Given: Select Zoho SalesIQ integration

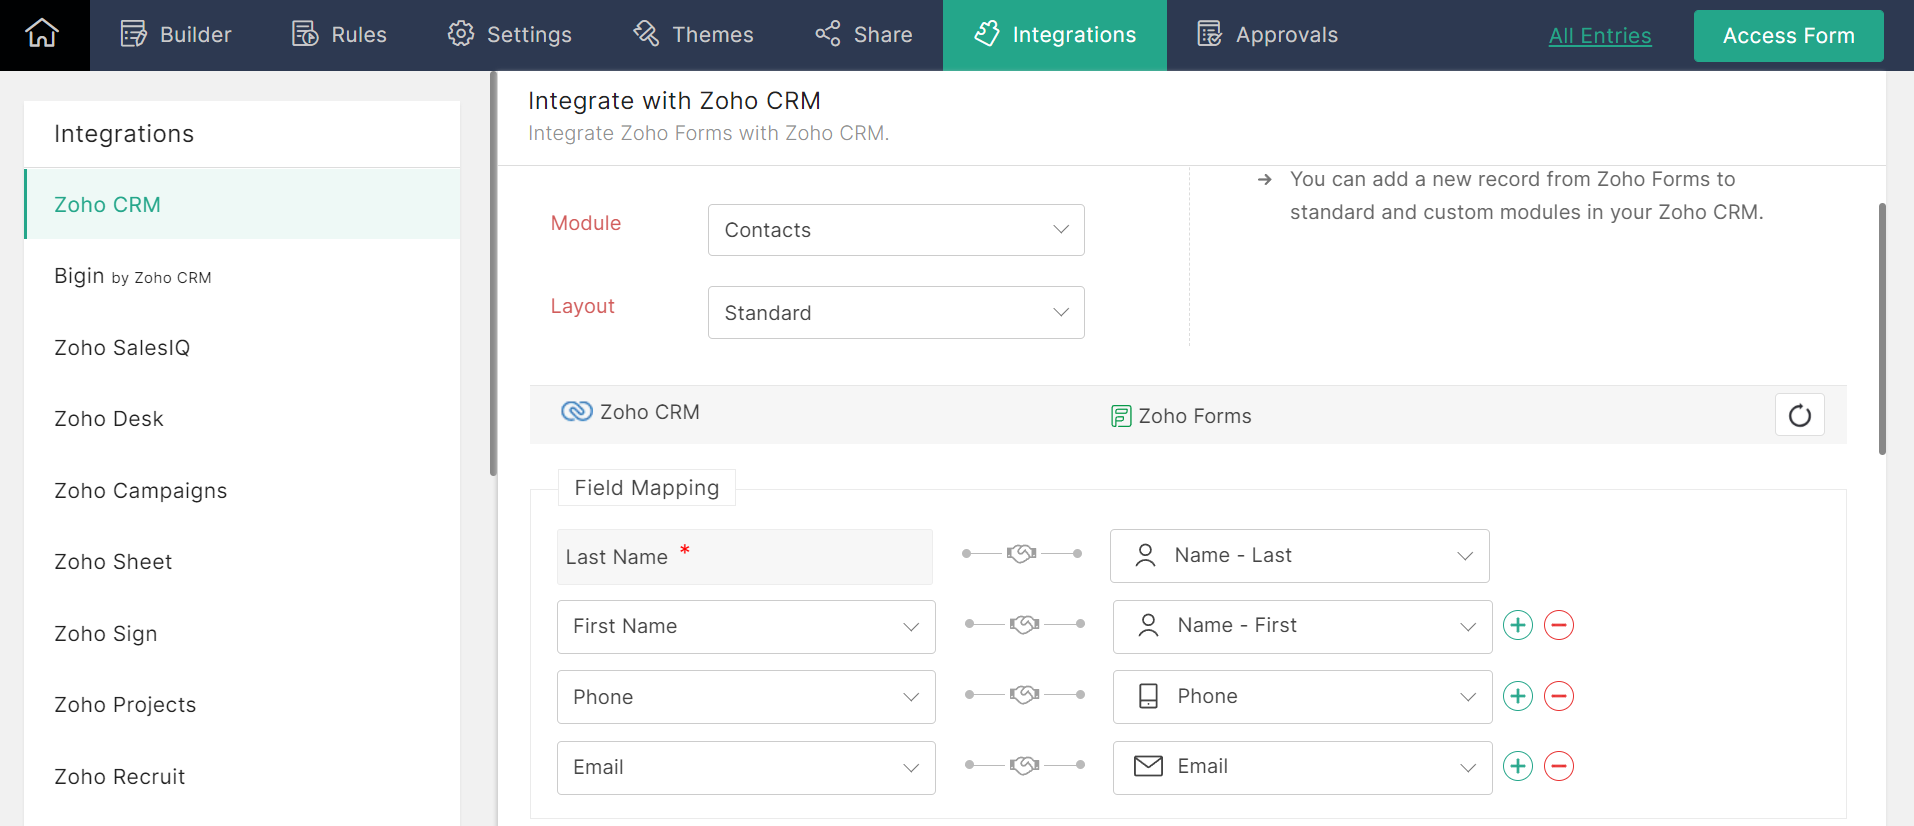Looking at the screenshot, I should 242,347.
